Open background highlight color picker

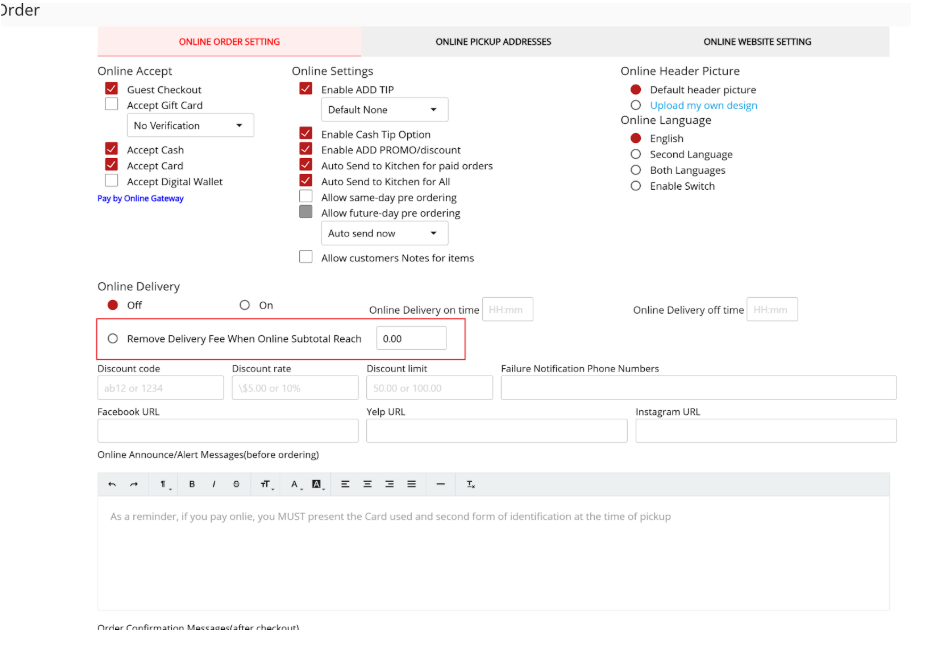tap(317, 484)
